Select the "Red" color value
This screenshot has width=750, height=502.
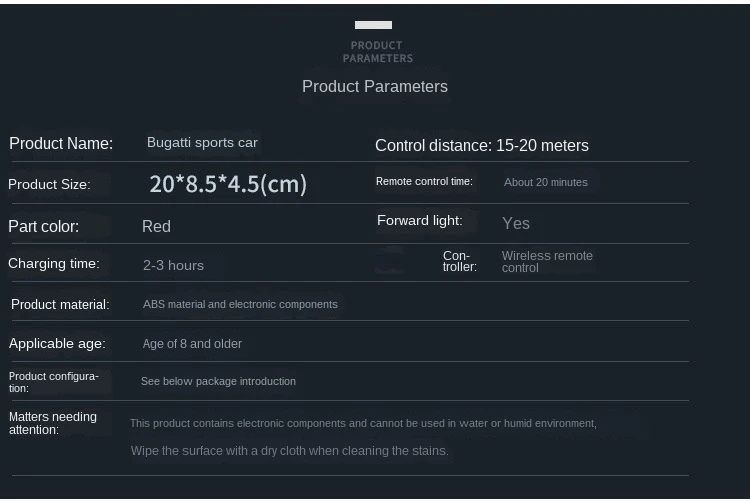tap(156, 227)
